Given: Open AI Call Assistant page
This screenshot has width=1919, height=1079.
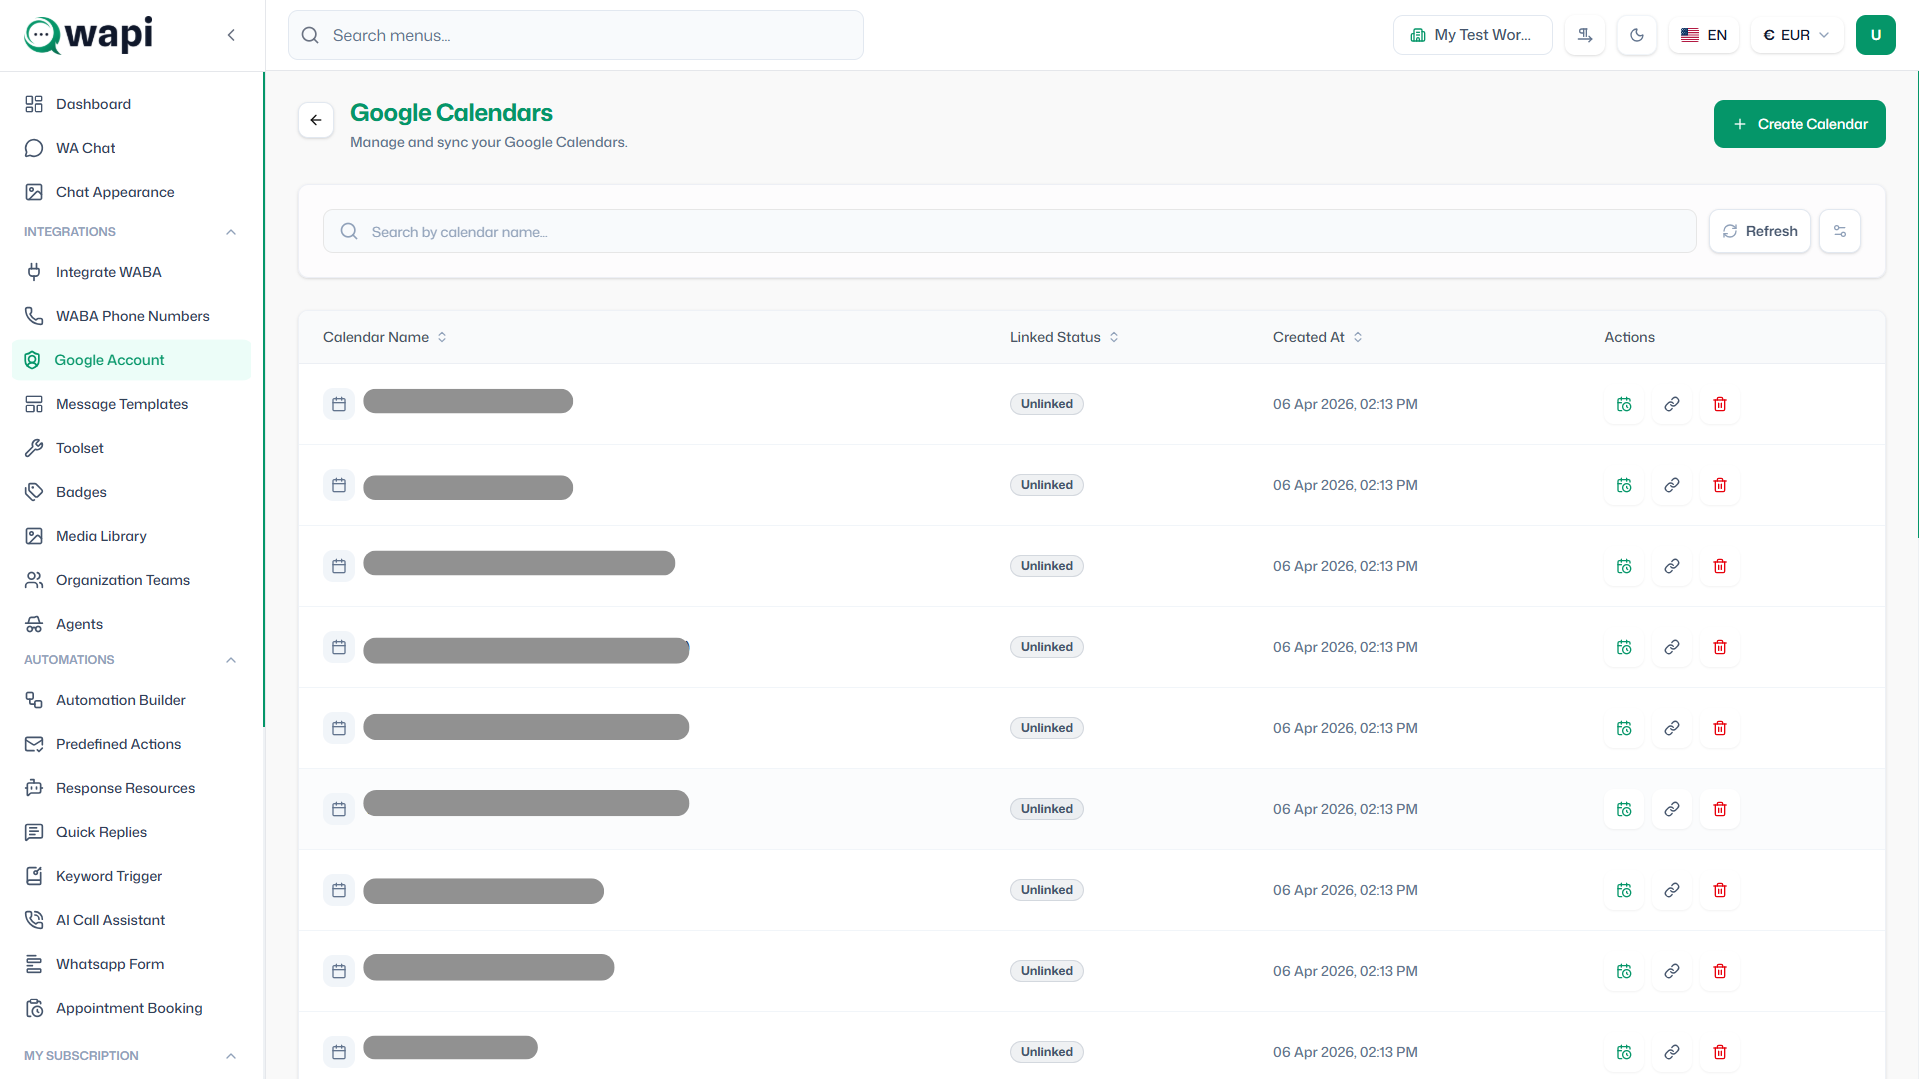Looking at the screenshot, I should [132, 920].
